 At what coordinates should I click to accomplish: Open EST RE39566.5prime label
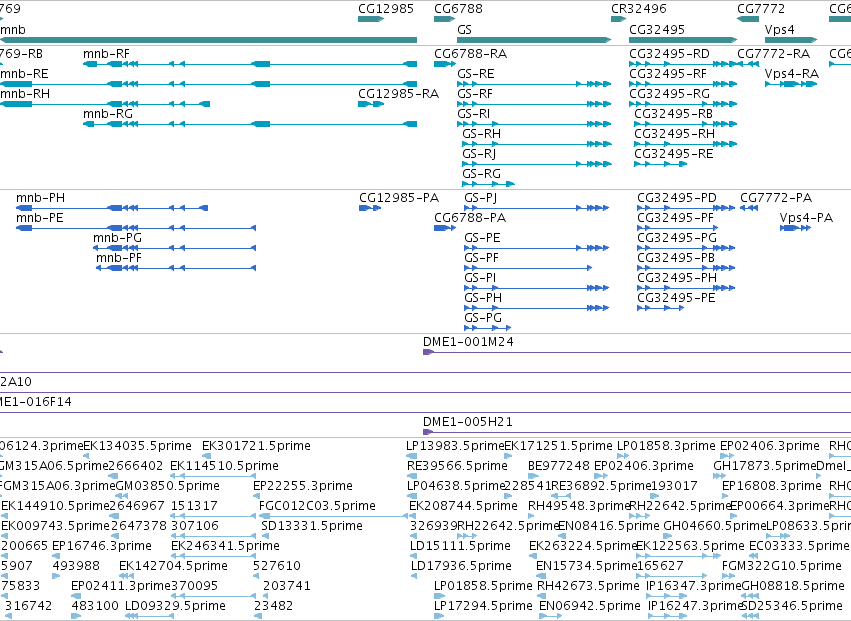click(x=458, y=466)
